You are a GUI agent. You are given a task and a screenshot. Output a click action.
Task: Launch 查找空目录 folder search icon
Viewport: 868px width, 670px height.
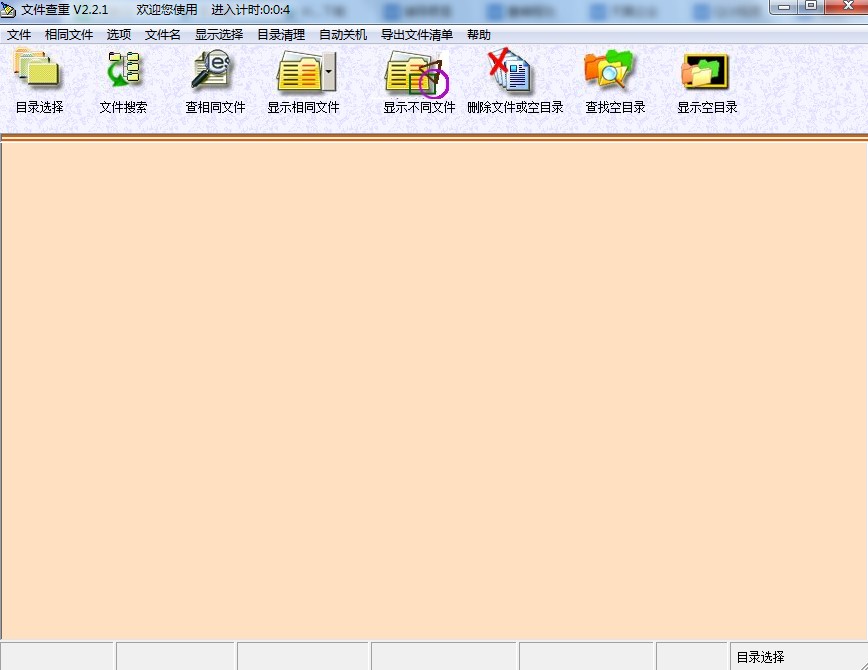(x=608, y=69)
